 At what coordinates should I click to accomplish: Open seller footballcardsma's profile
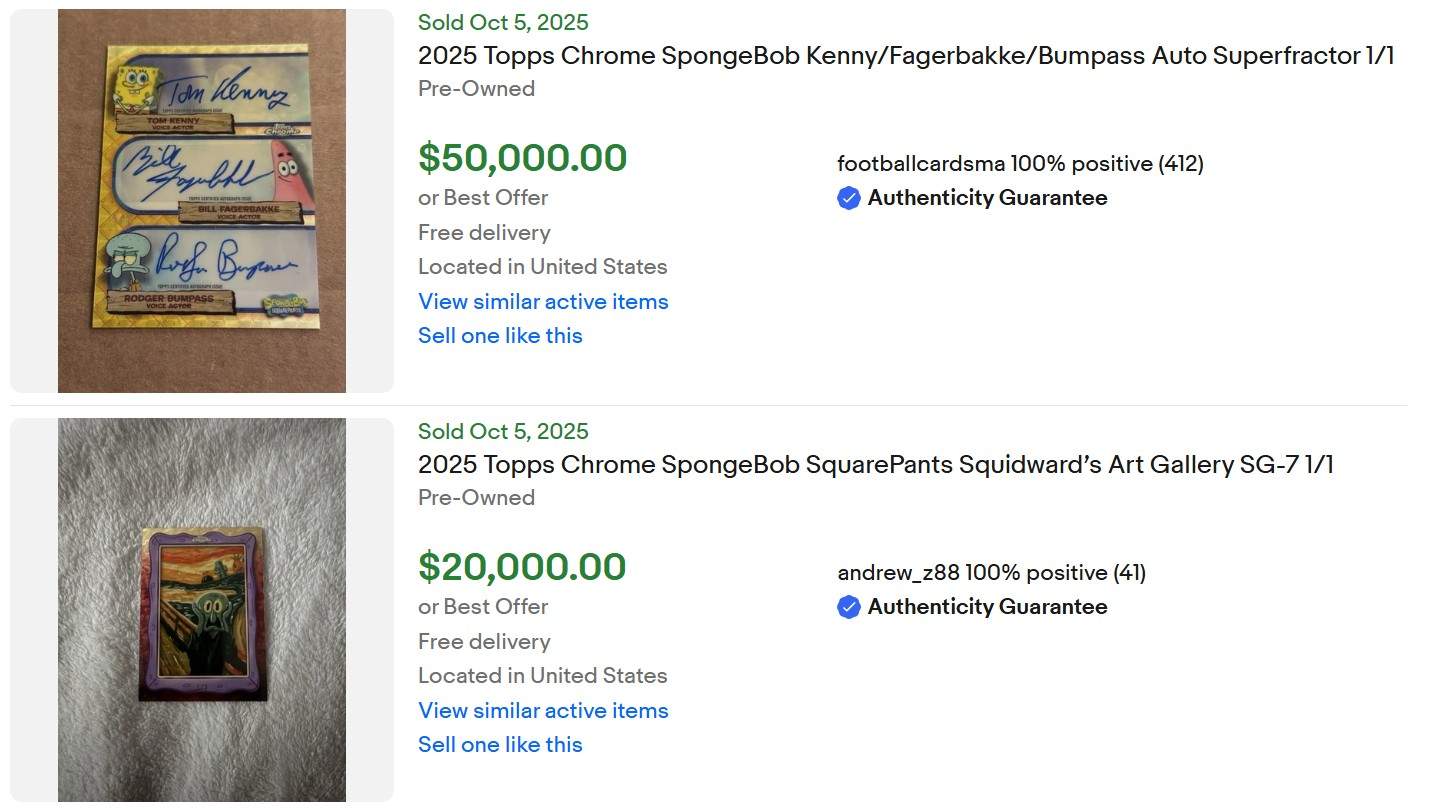(921, 164)
